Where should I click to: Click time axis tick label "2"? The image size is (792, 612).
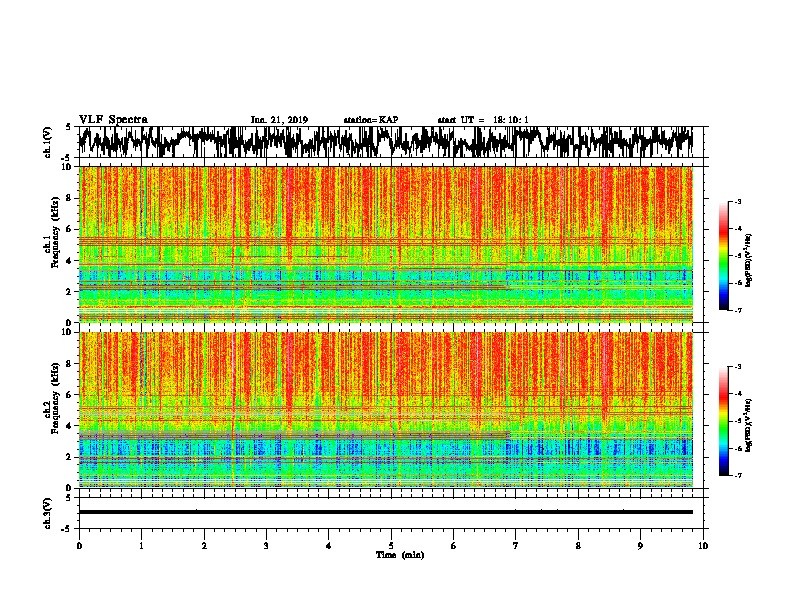(204, 546)
